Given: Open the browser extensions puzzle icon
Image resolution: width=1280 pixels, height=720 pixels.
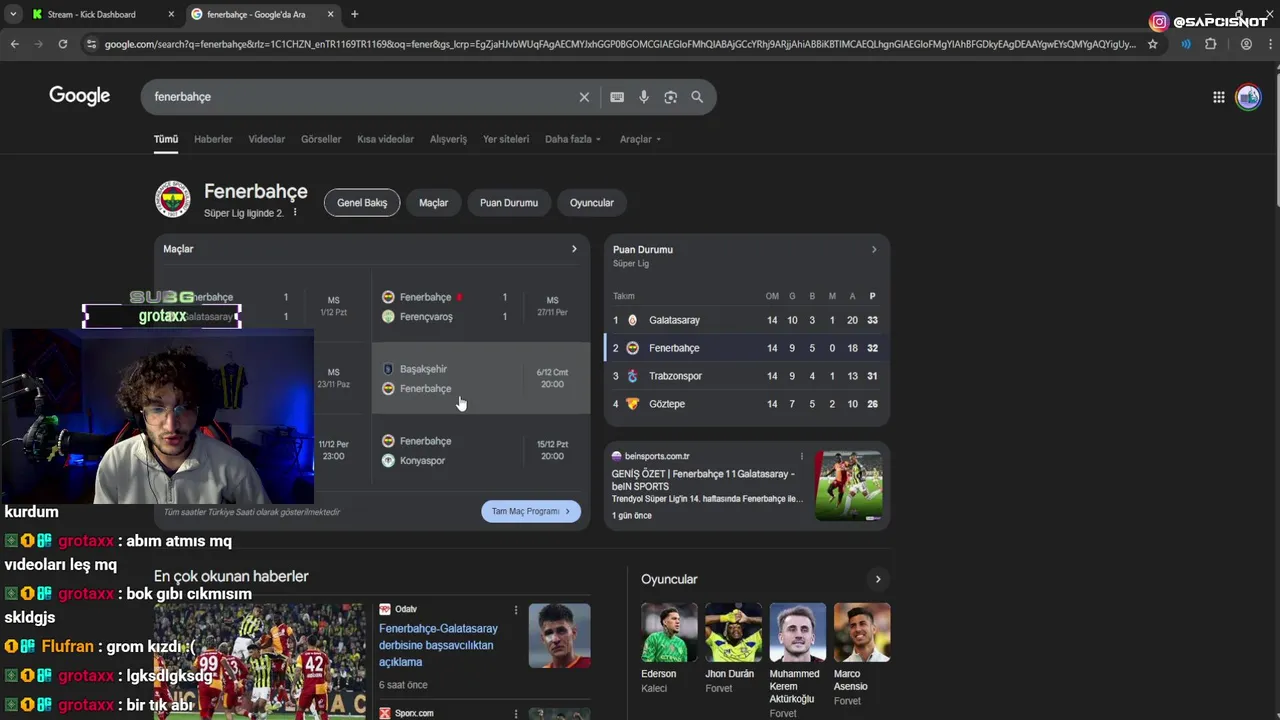Looking at the screenshot, I should pos(1211,44).
